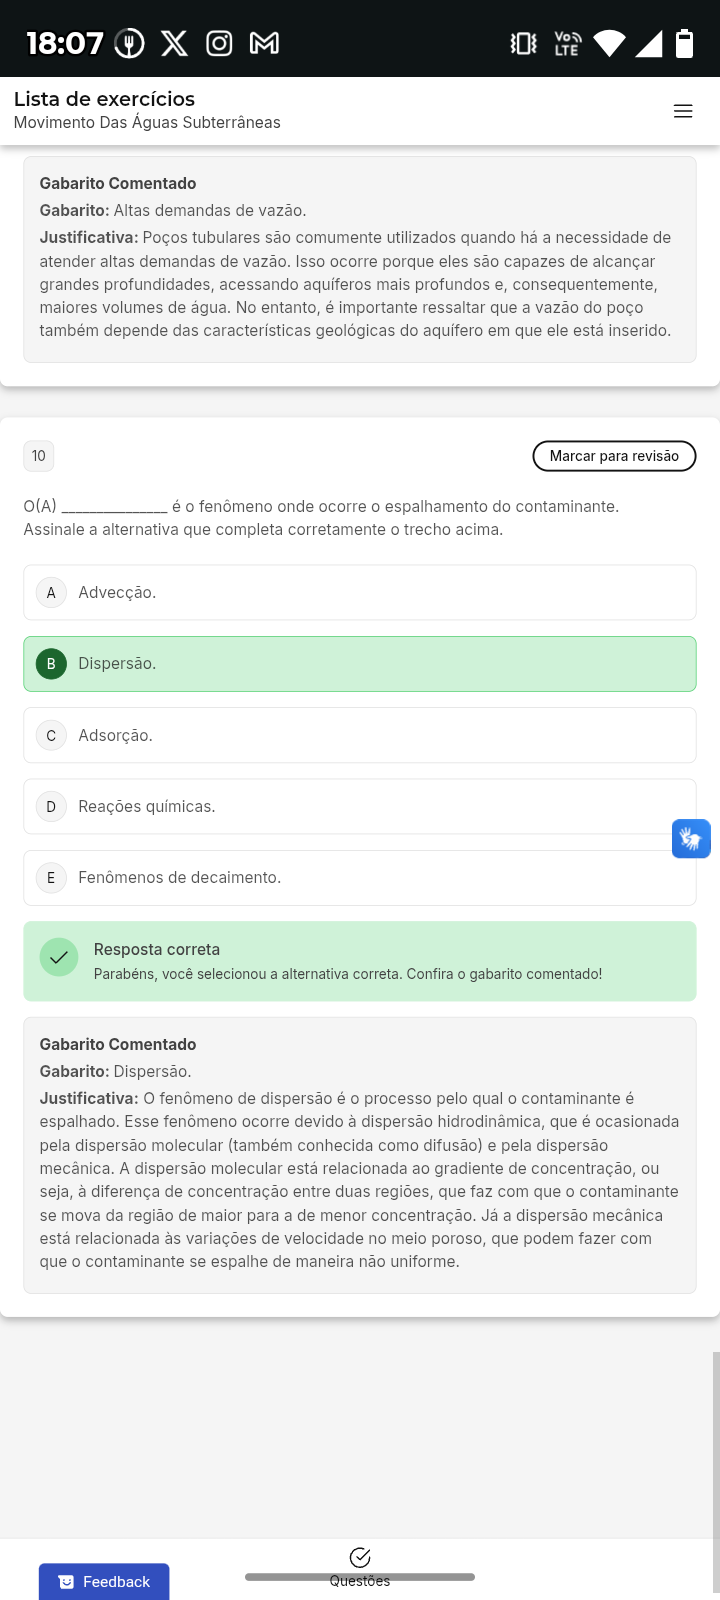Tap the Wi-Fi signal status icon
The height and width of the screenshot is (1600, 720).
pos(609,43)
